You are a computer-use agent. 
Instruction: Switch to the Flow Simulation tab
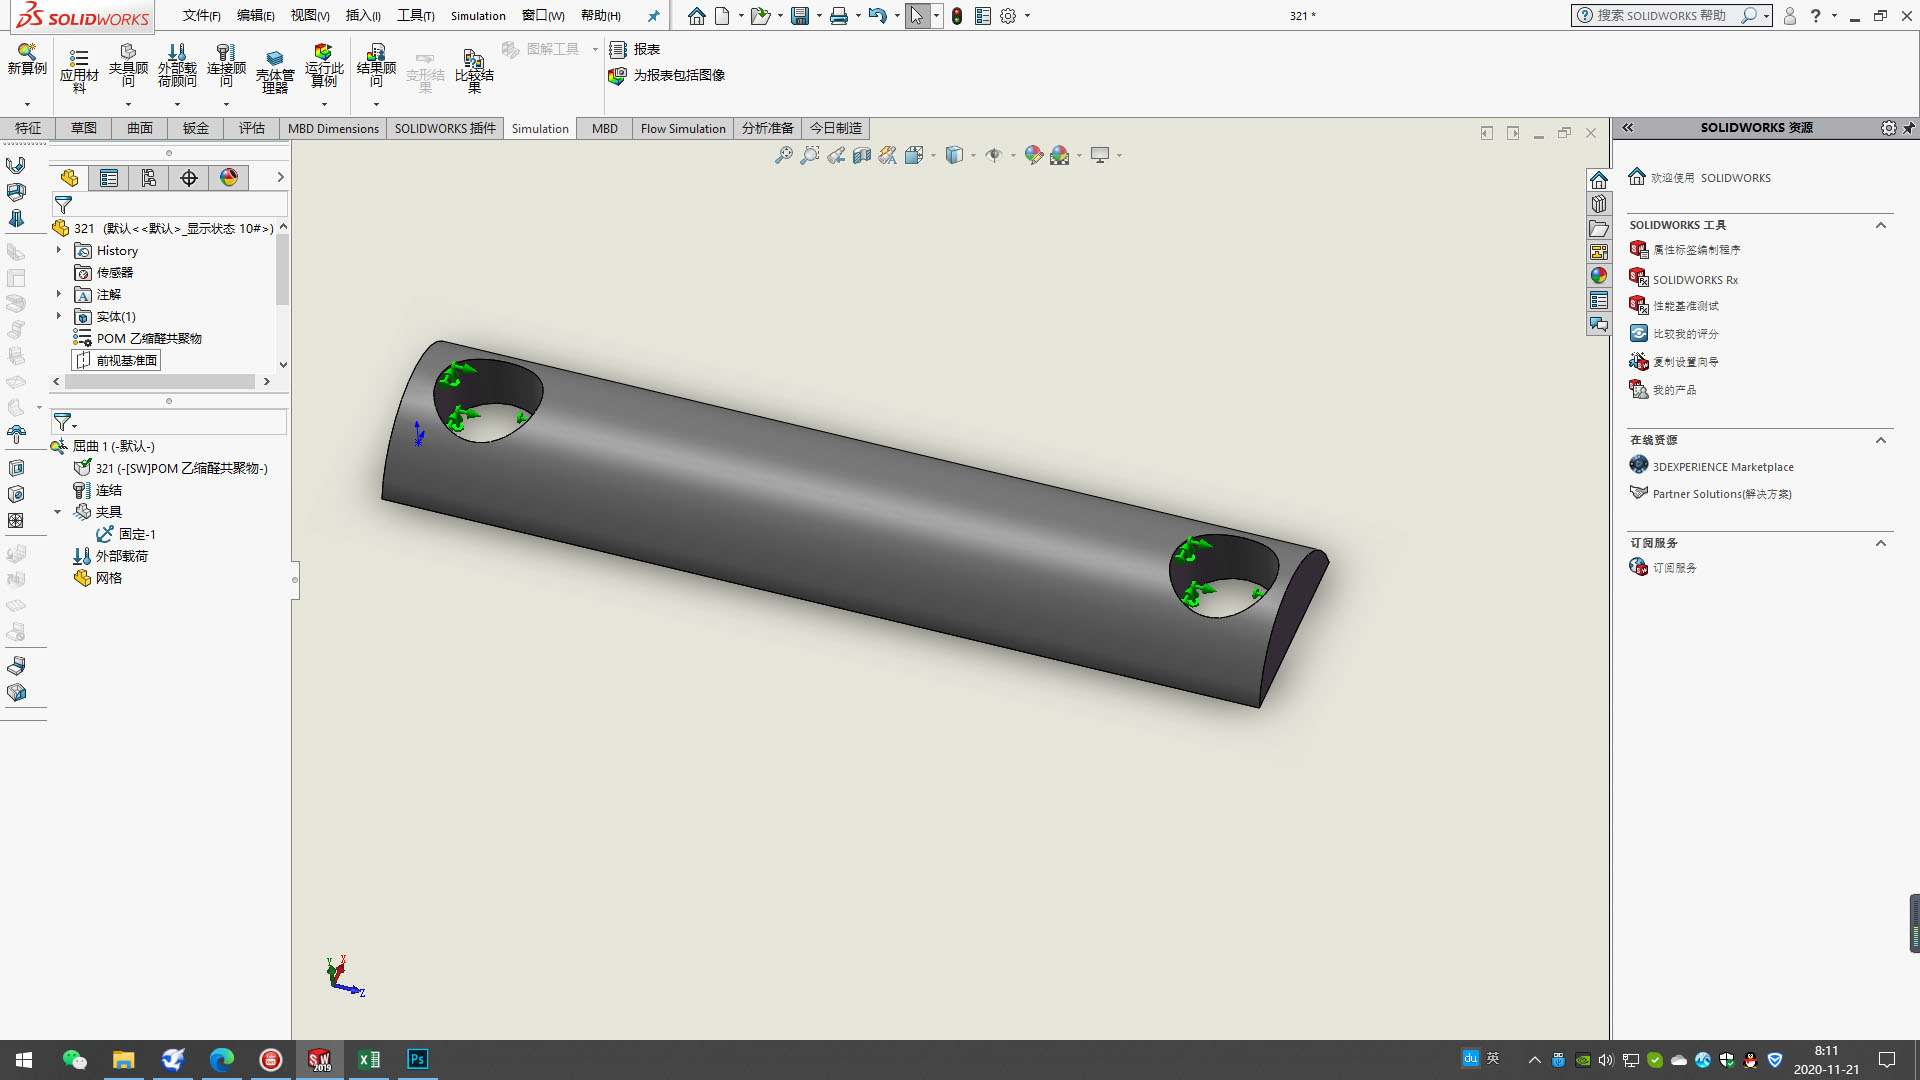683,128
